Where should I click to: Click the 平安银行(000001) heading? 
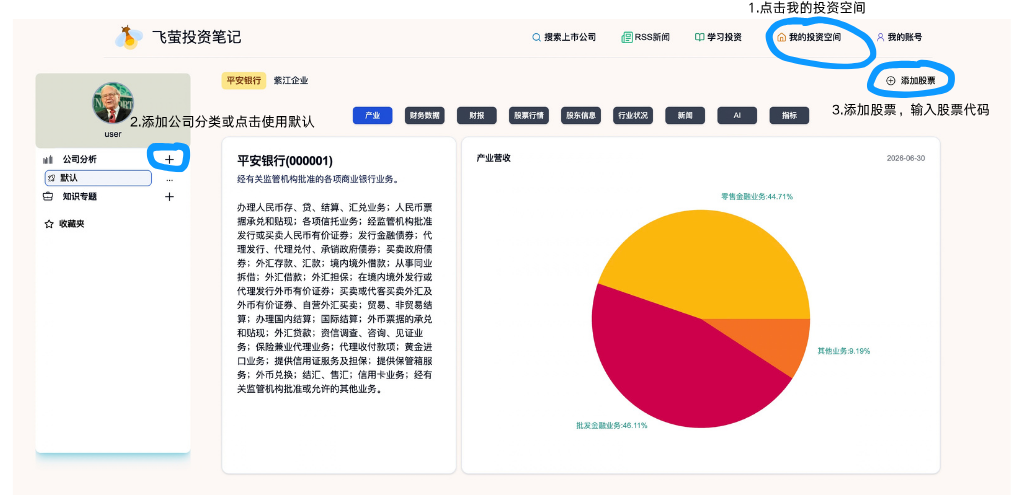pyautogui.click(x=285, y=161)
